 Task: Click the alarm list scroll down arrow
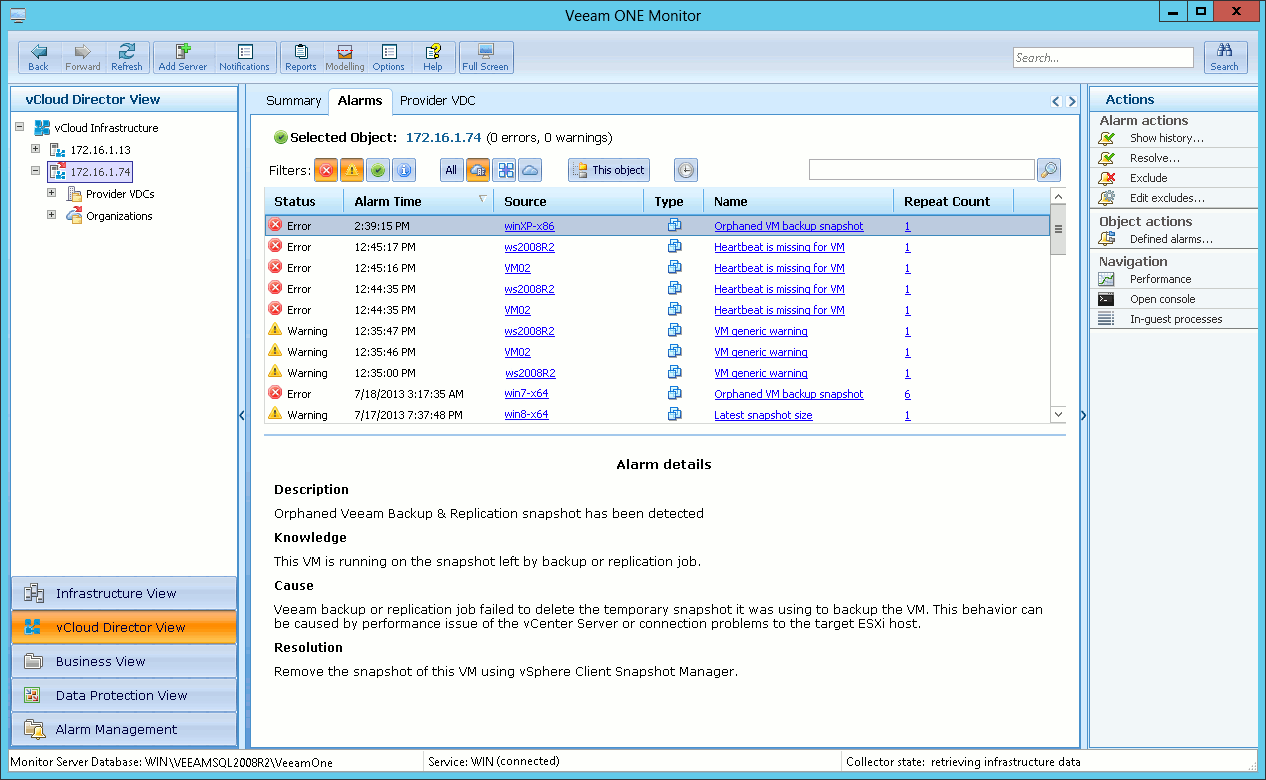(1058, 414)
